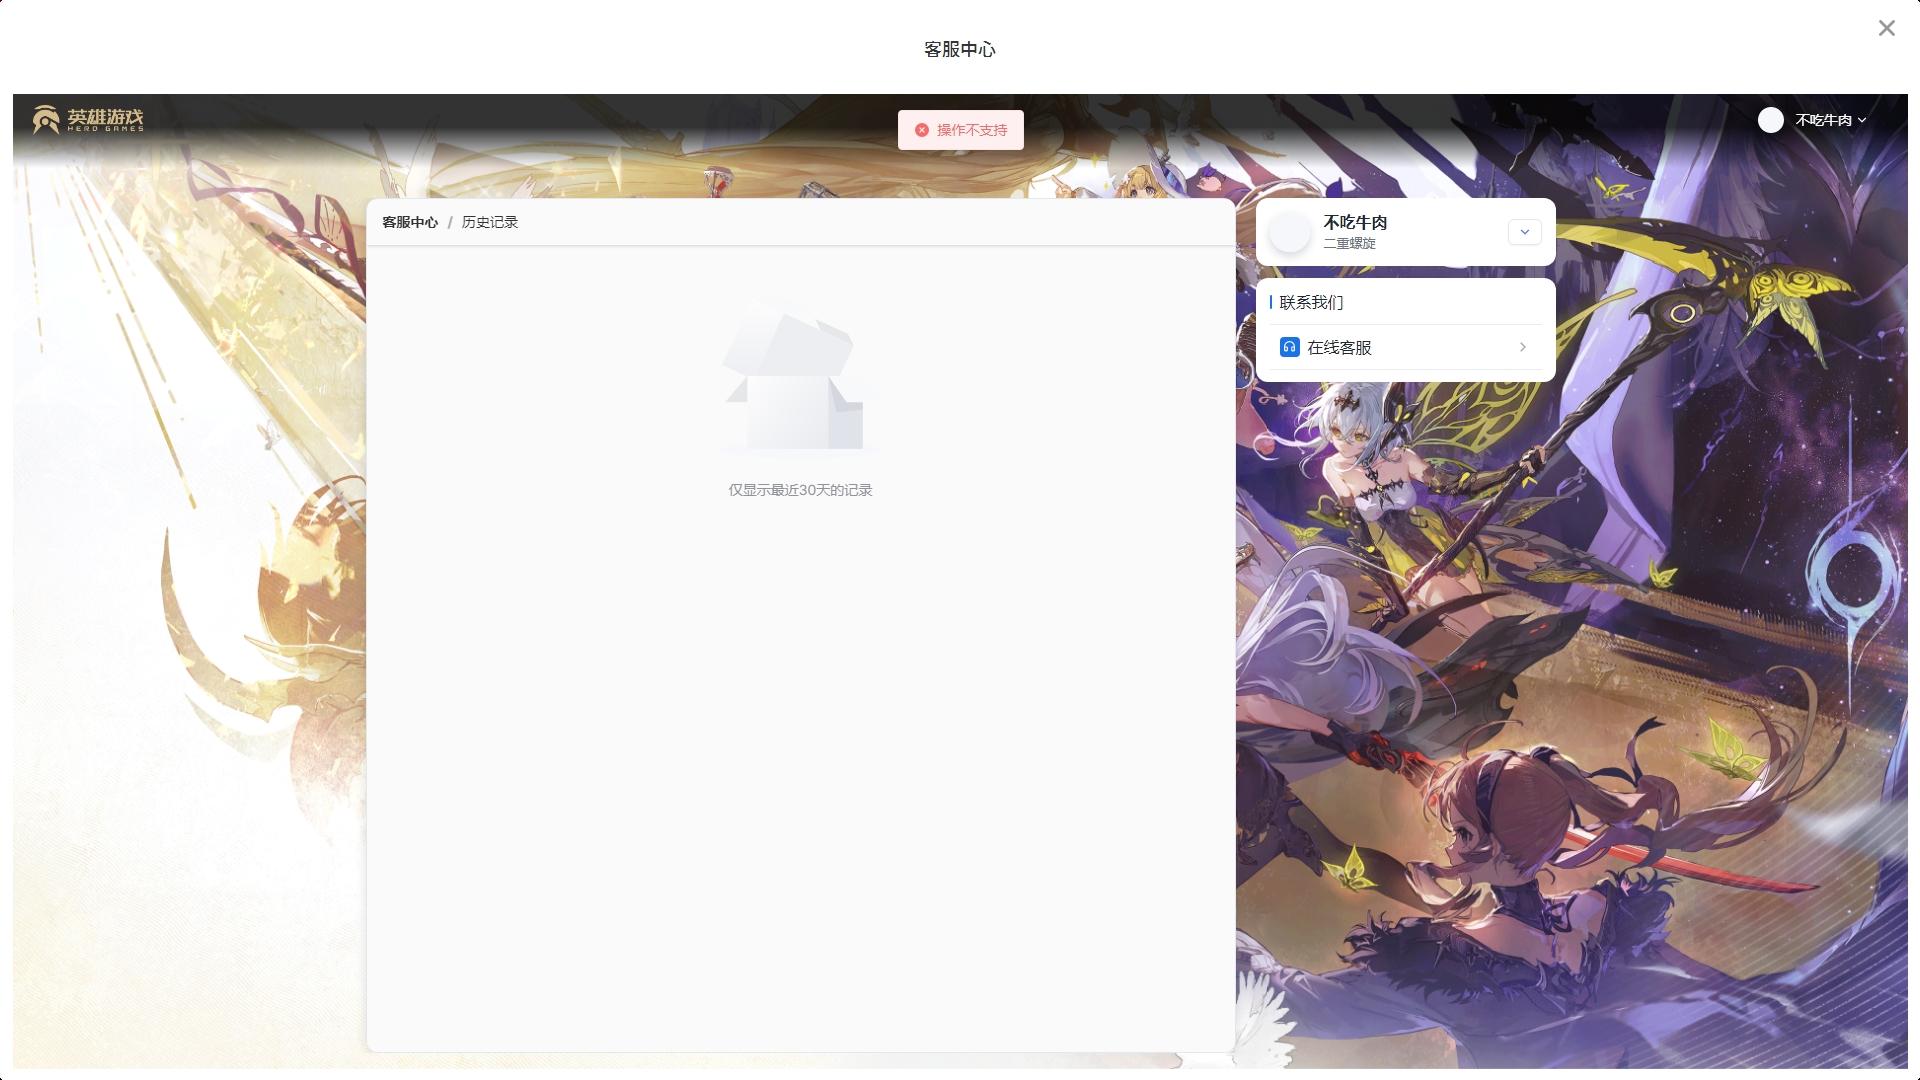Click the Hero Games logo
The image size is (1920, 1080).
pos(88,119)
